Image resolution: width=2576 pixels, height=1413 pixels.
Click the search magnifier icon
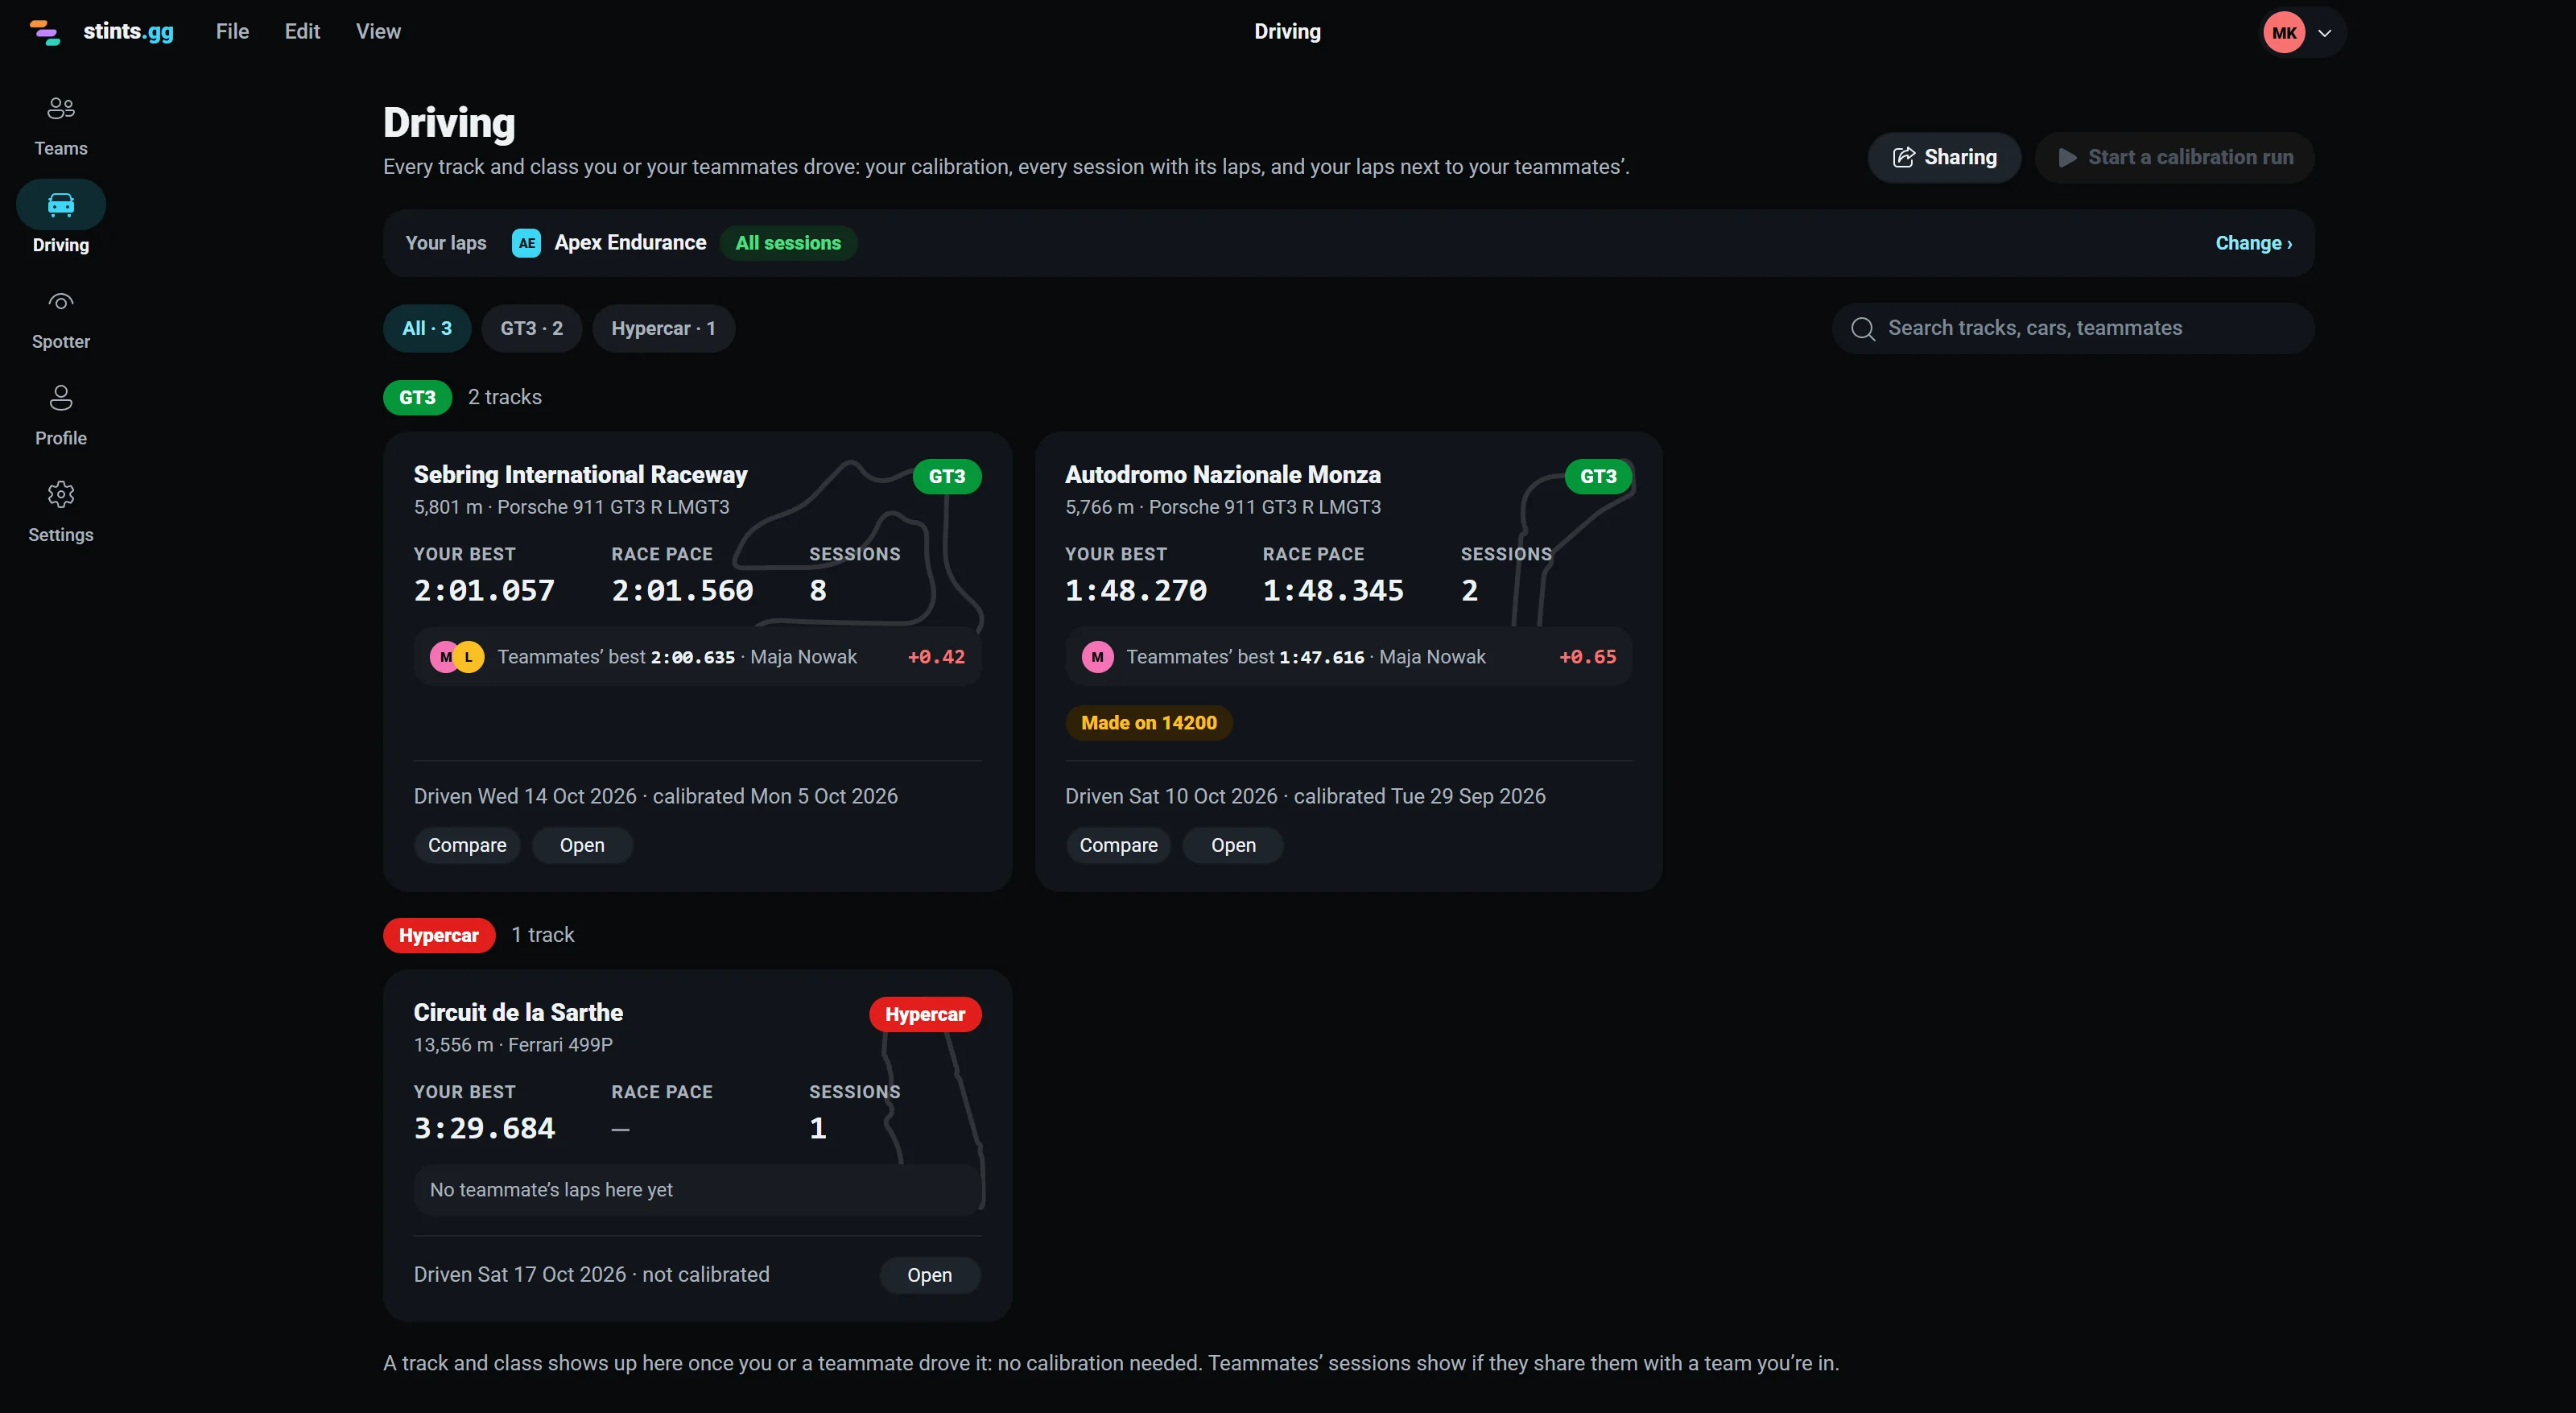(1862, 328)
